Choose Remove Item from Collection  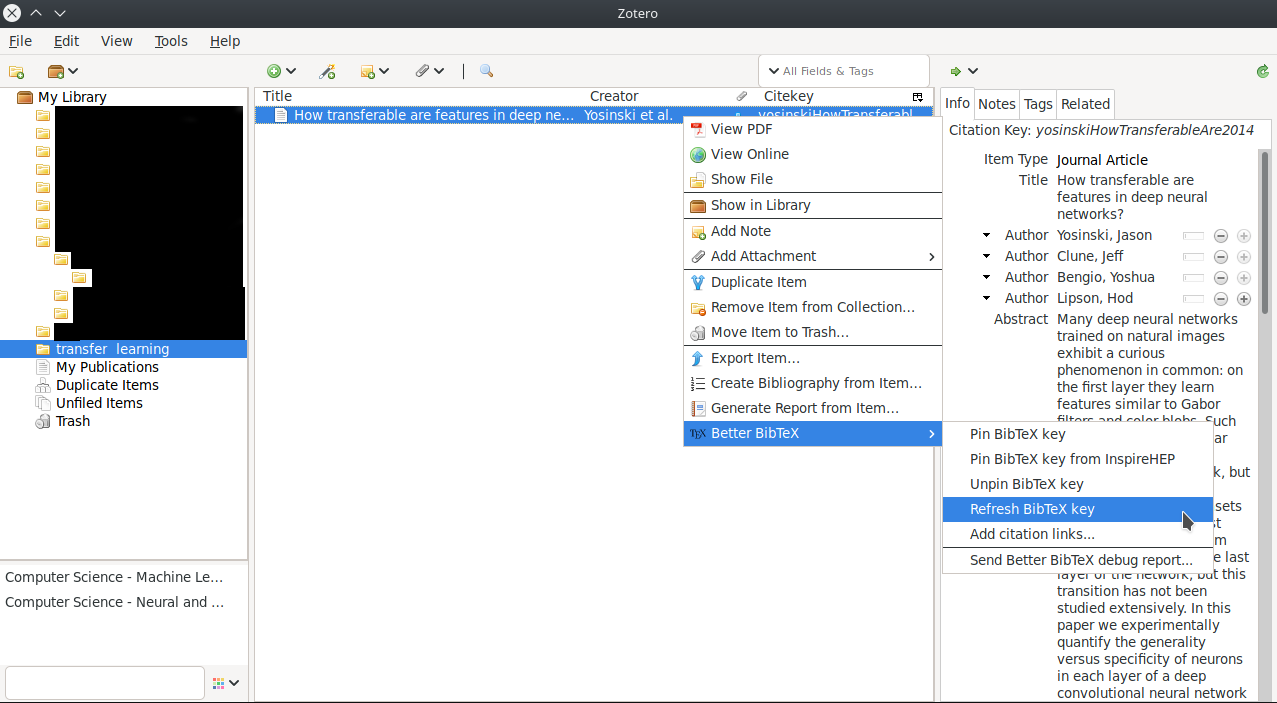(813, 307)
